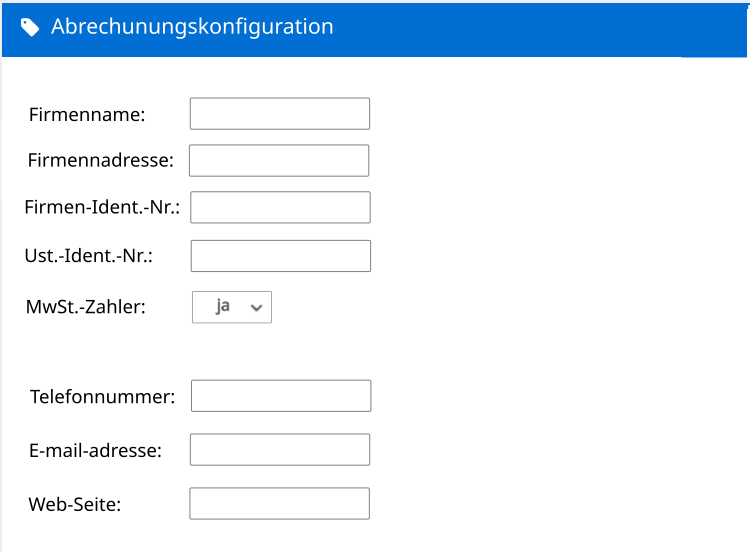The height and width of the screenshot is (552, 750).
Task: Click into the Firmennadresse text box
Action: coord(279,161)
